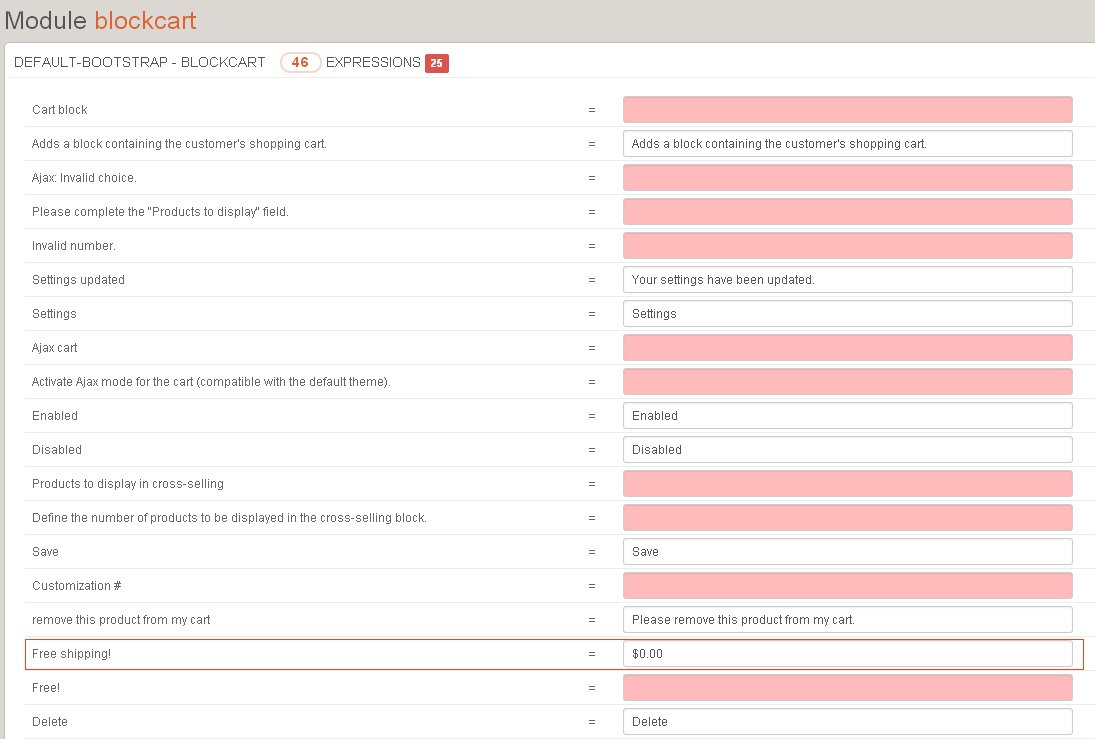Screen dimensions: 1095x739
Task: Click the empty translation field for 'Cart block'
Action: point(848,110)
